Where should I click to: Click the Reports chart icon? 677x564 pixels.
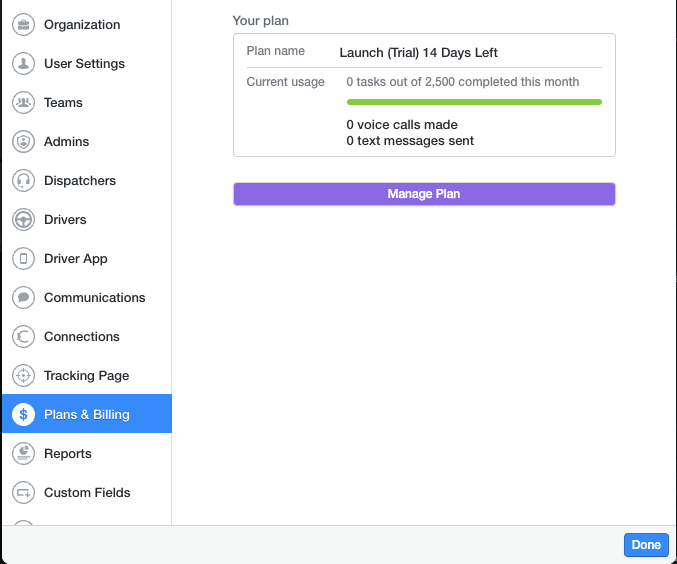[x=23, y=453]
